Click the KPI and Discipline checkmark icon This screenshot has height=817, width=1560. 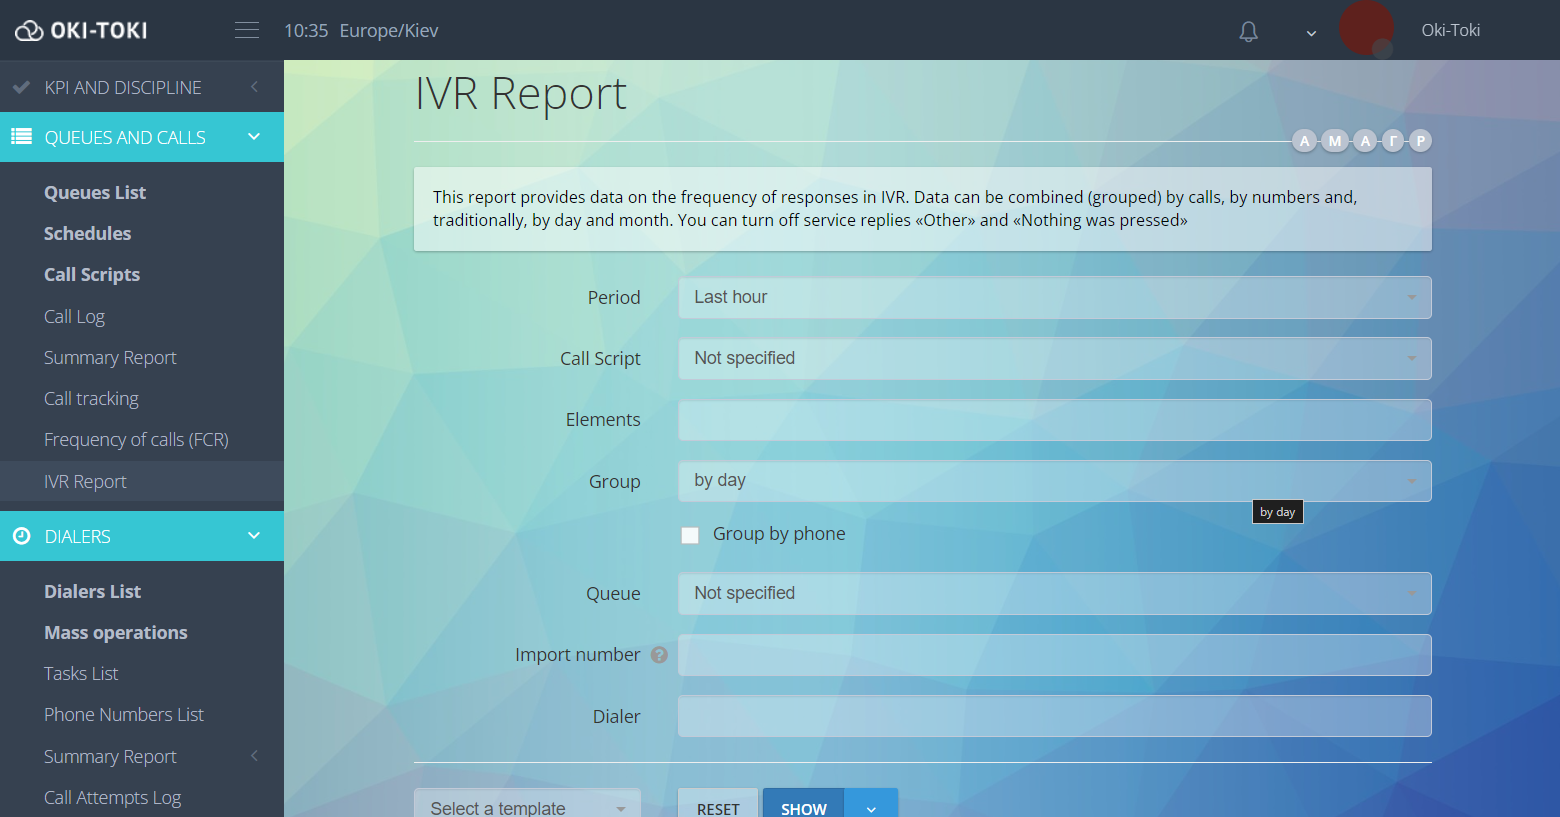point(21,88)
